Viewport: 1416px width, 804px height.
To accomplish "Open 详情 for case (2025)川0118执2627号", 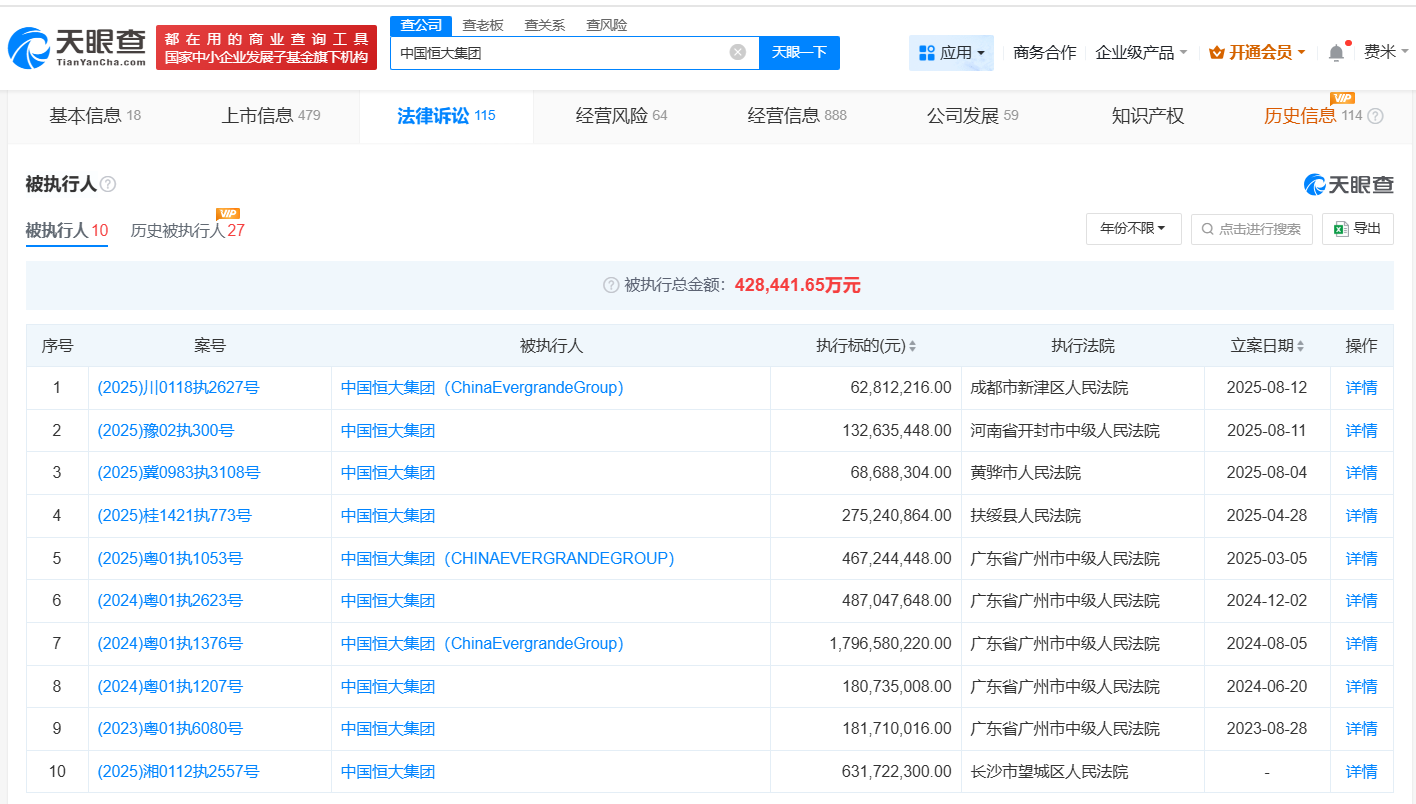I will click(1361, 387).
